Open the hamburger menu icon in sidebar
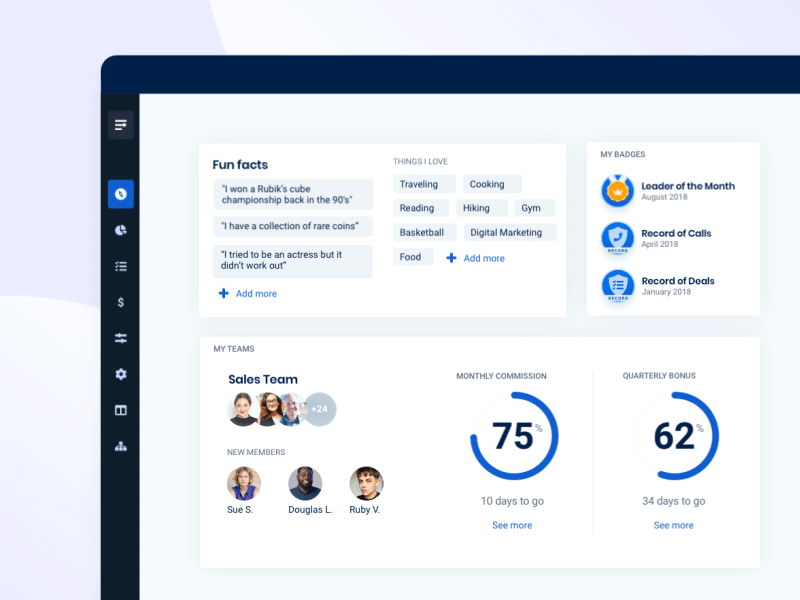Screen dimensions: 800x600 tap(121, 125)
